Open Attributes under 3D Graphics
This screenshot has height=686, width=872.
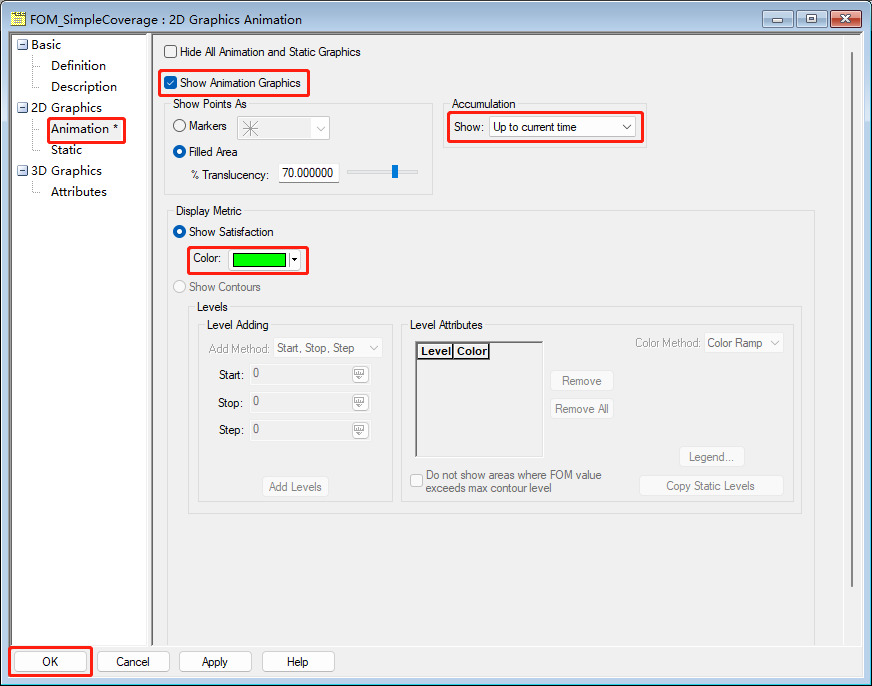[x=78, y=192]
